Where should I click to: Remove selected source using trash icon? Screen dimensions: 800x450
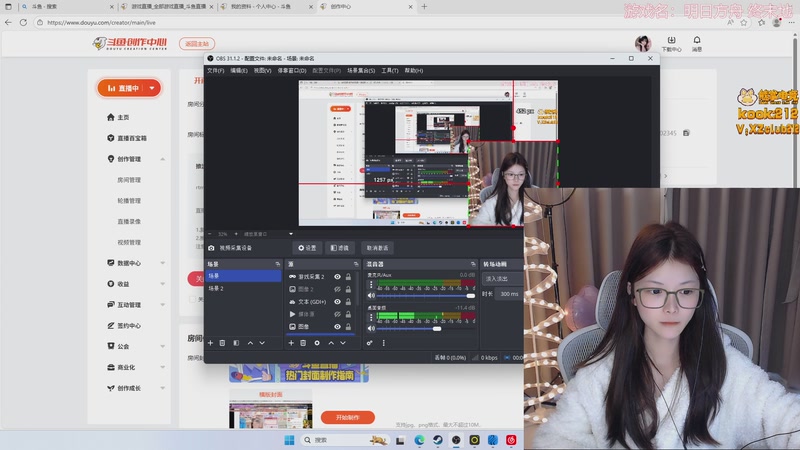point(303,343)
